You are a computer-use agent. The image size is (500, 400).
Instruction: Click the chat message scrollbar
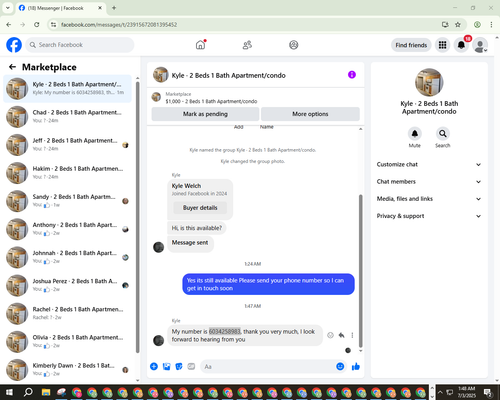(360, 271)
